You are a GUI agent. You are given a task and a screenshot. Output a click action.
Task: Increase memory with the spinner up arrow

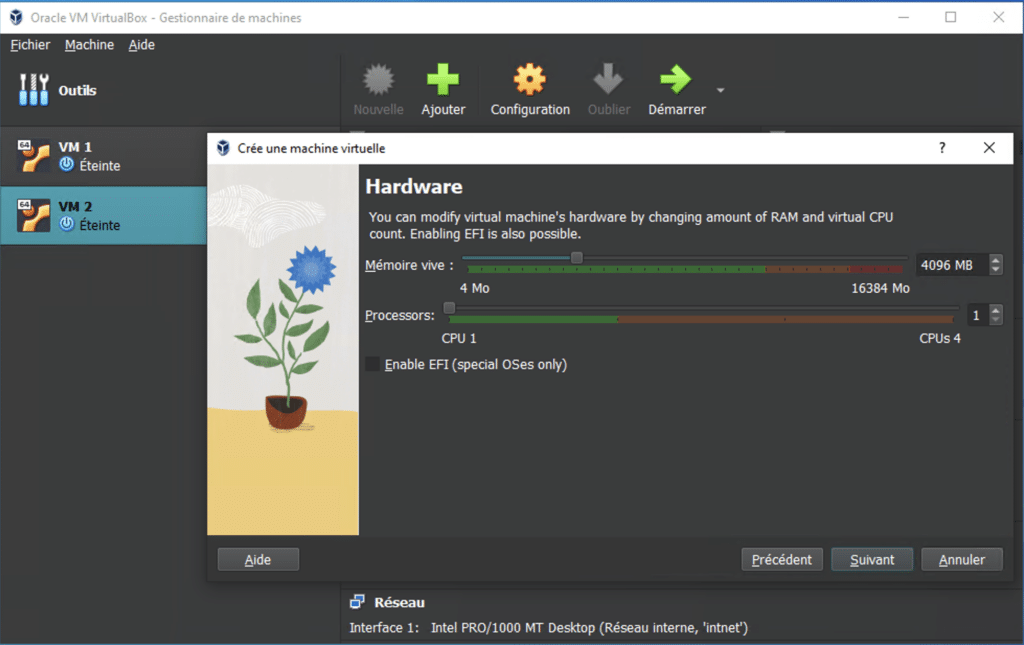tap(995, 259)
